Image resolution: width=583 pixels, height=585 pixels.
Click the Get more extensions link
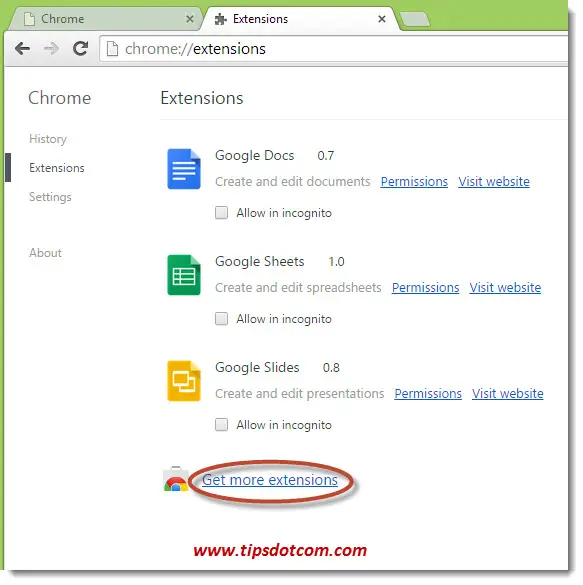[x=270, y=480]
